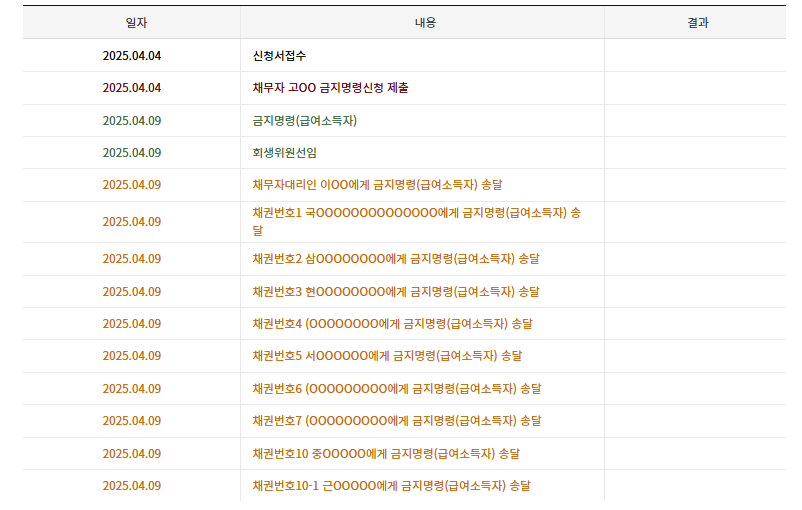Viewport: 802px width, 510px height.
Task: Select the date in 채권번호7 row
Action: 132,420
